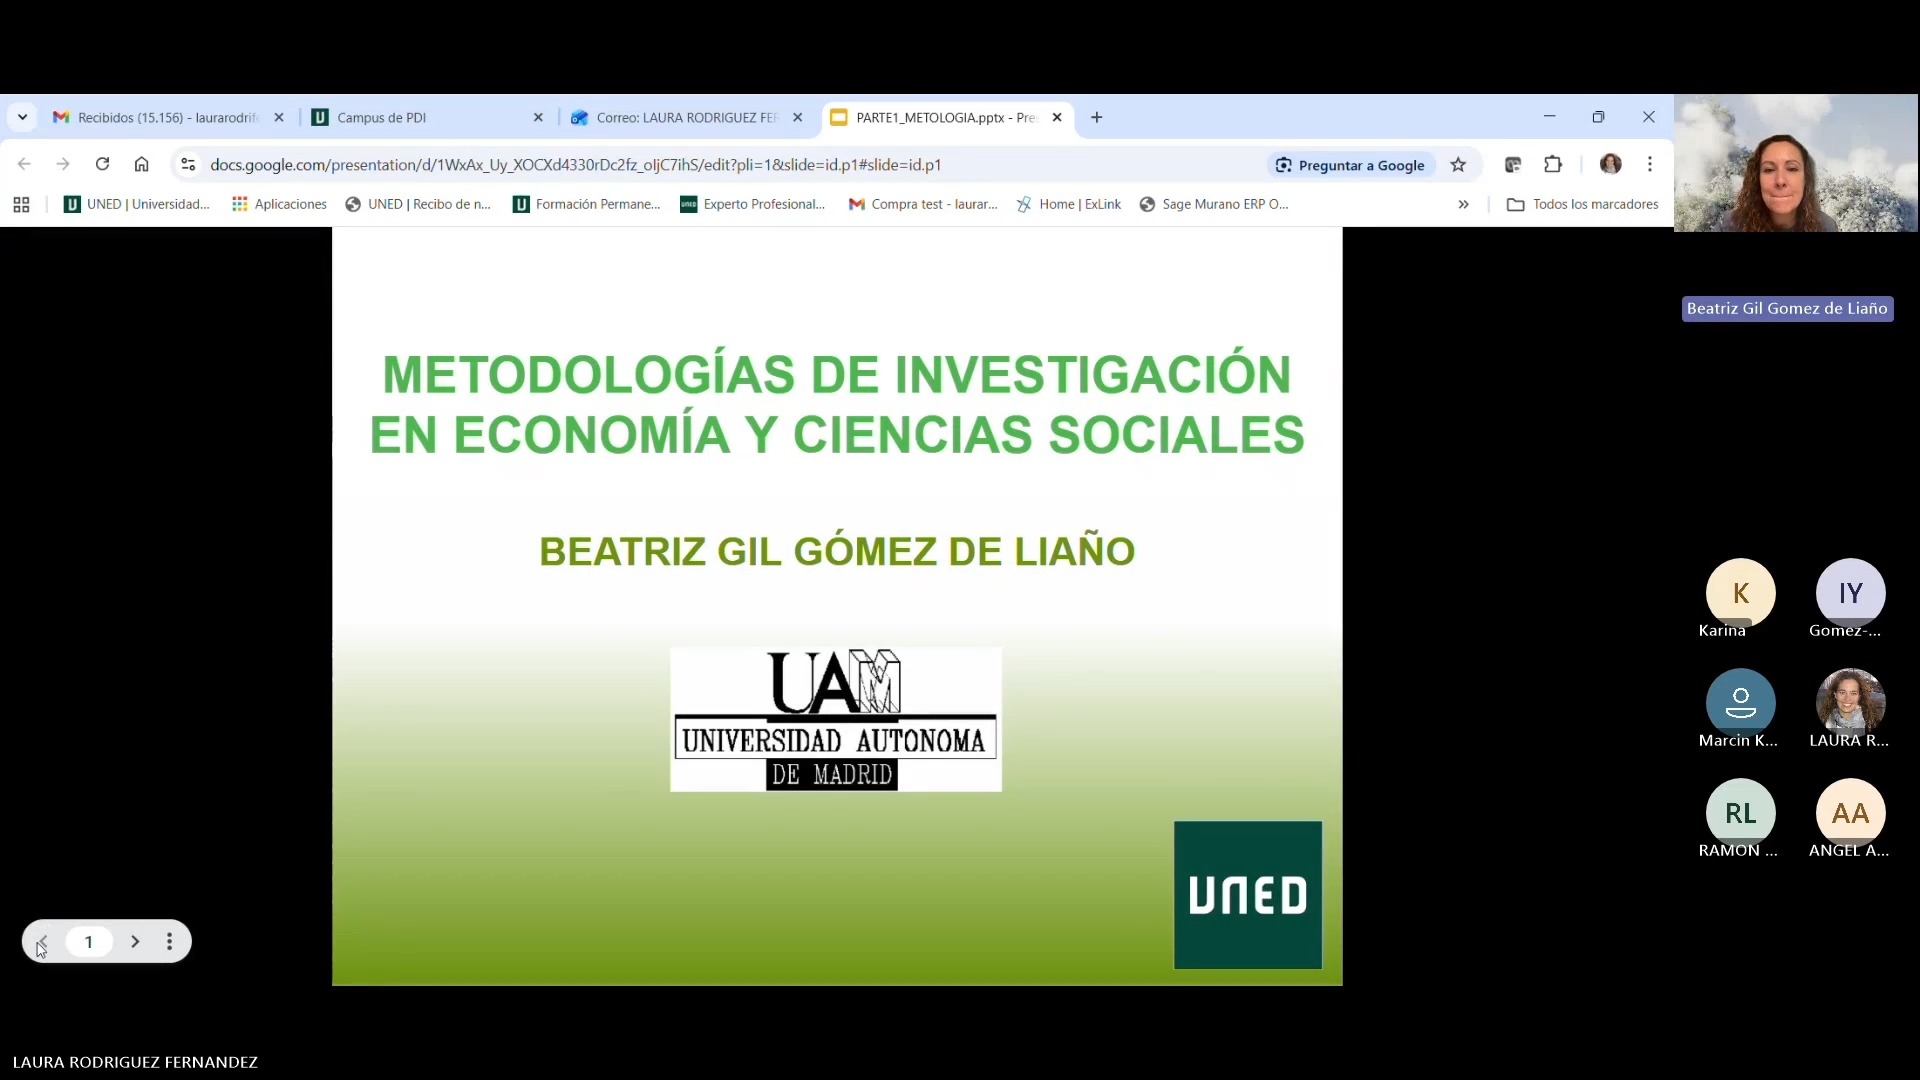The height and width of the screenshot is (1080, 1920).
Task: Toggle the bookmark star for this page
Action: pyautogui.click(x=1458, y=164)
